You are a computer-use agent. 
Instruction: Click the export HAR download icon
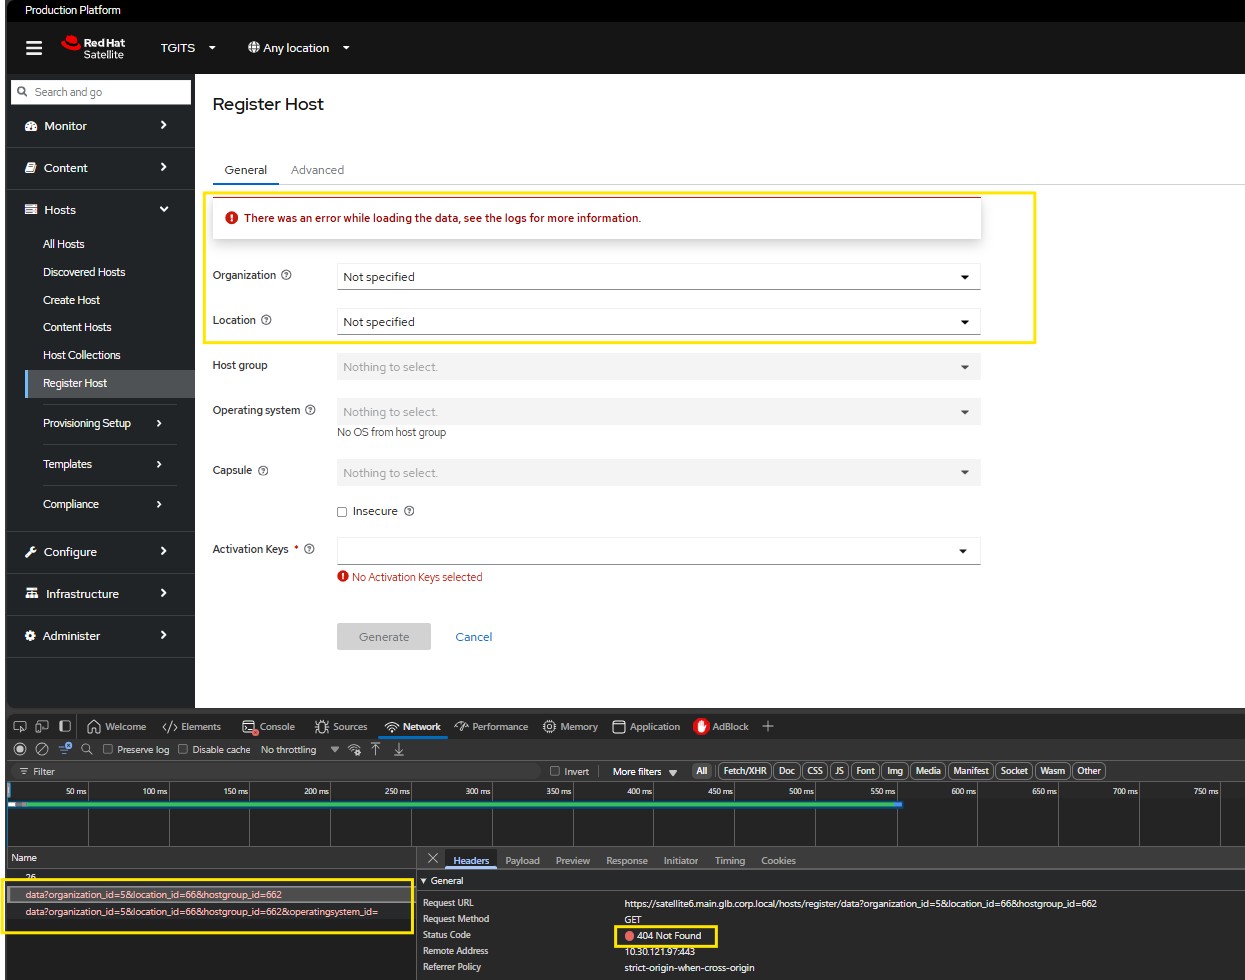point(399,749)
